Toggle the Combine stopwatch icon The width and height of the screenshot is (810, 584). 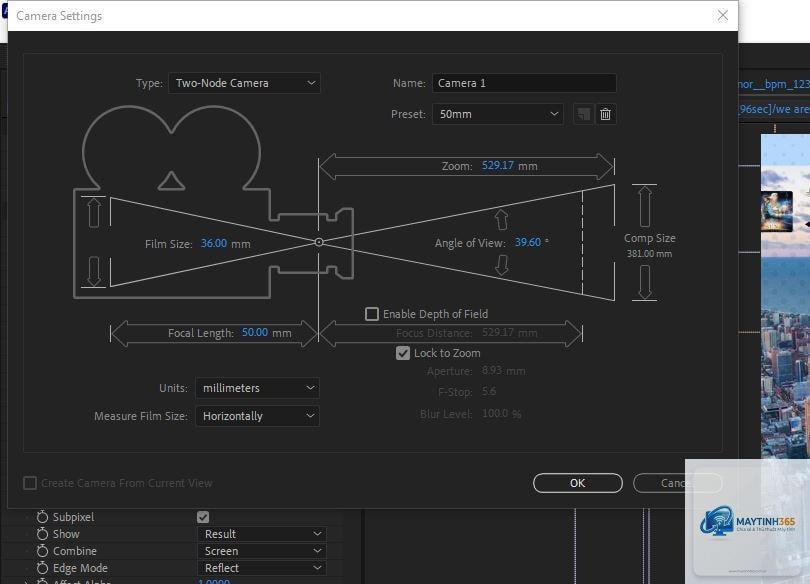(42, 551)
